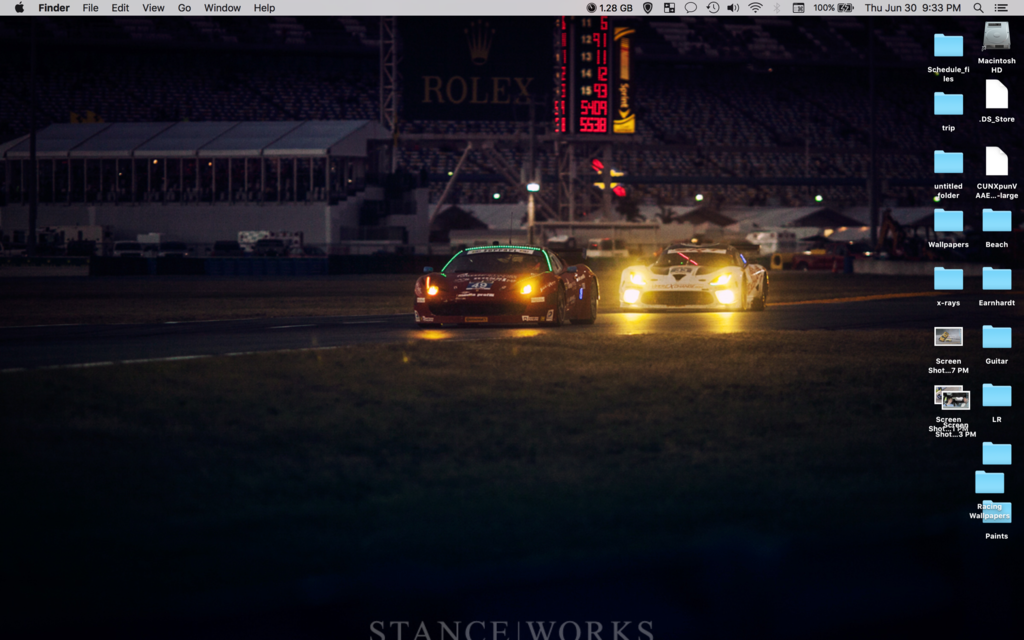1024x640 pixels.
Task: Open the Time Machine menu icon
Action: pyautogui.click(x=712, y=8)
